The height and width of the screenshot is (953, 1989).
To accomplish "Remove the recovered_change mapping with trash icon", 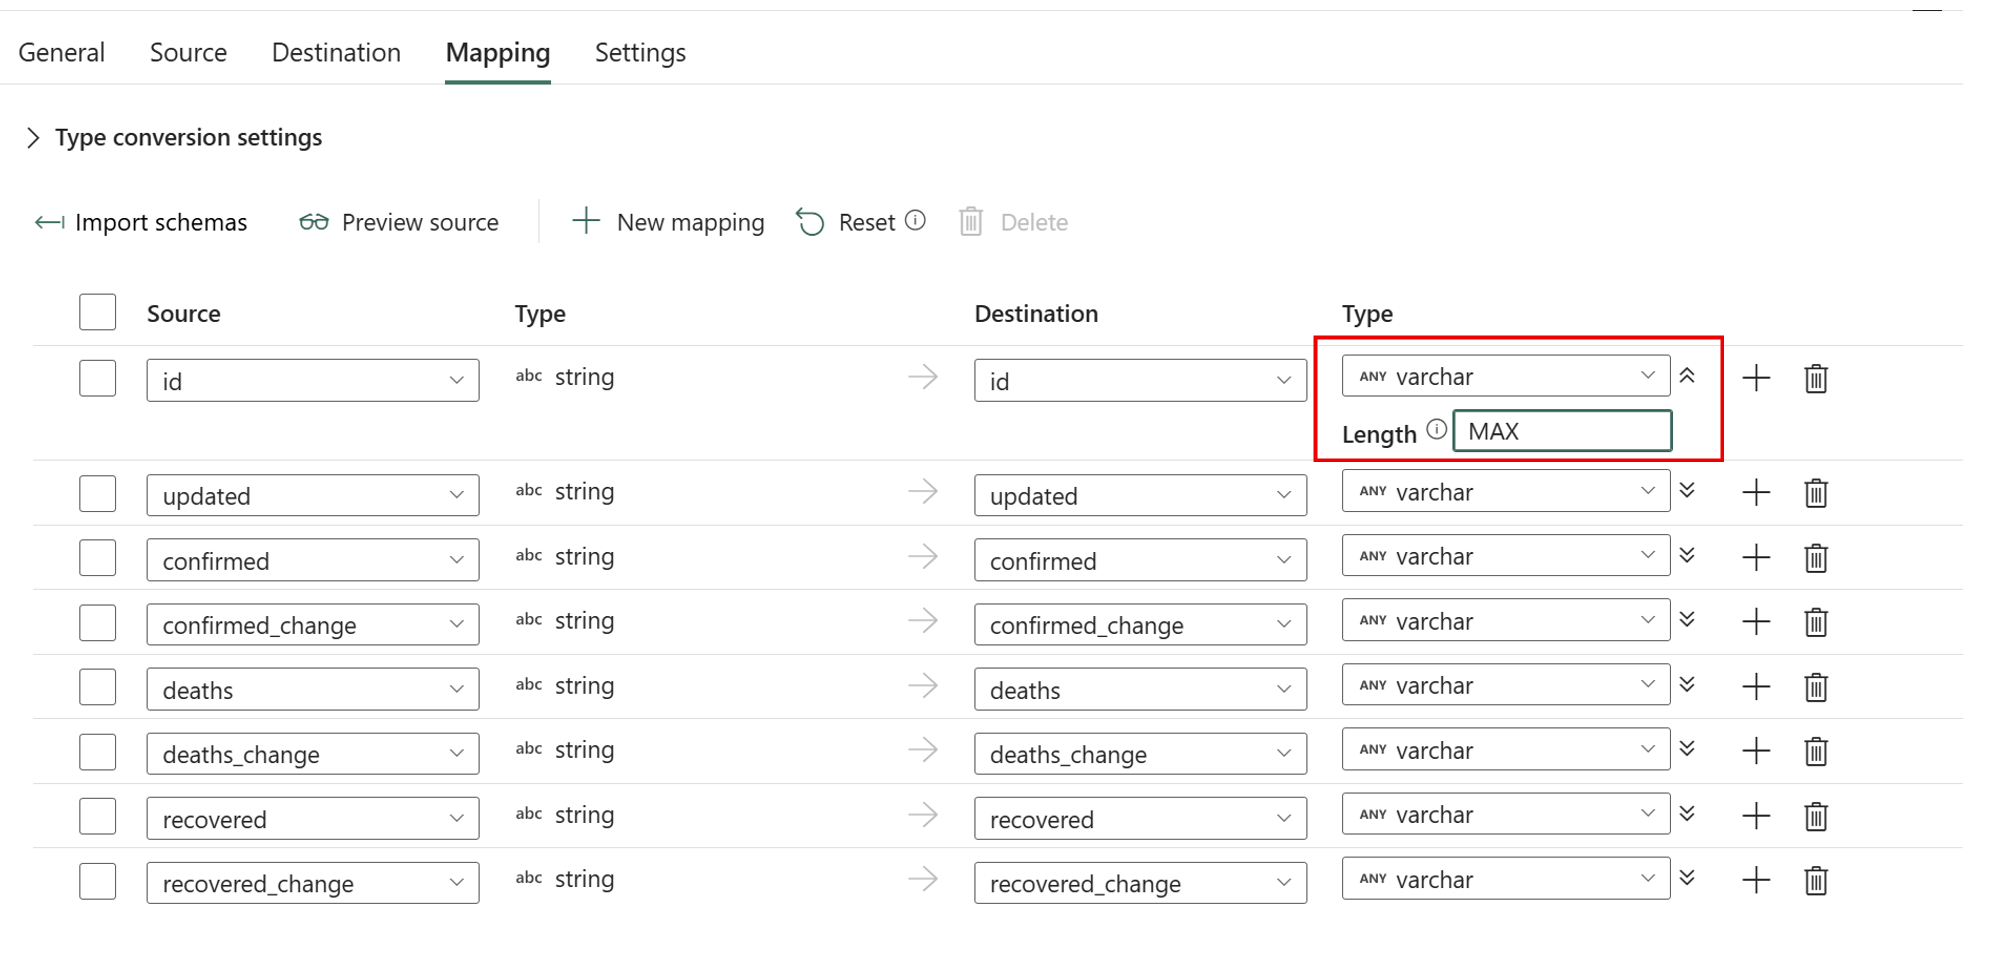I will [x=1815, y=880].
